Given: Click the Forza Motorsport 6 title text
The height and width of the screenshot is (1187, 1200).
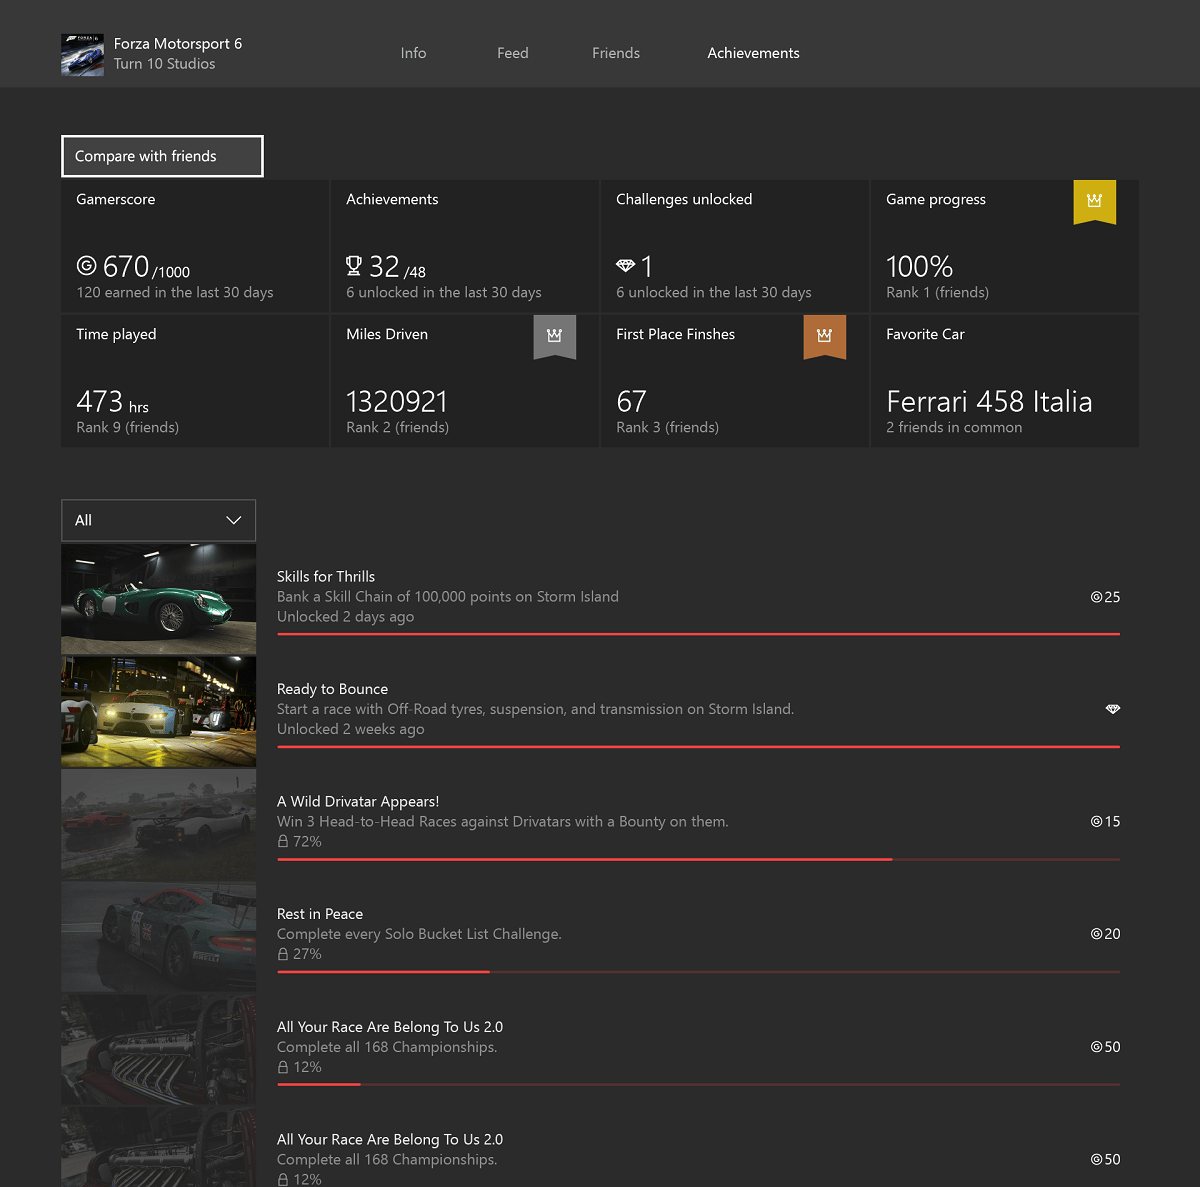Looking at the screenshot, I should (178, 44).
